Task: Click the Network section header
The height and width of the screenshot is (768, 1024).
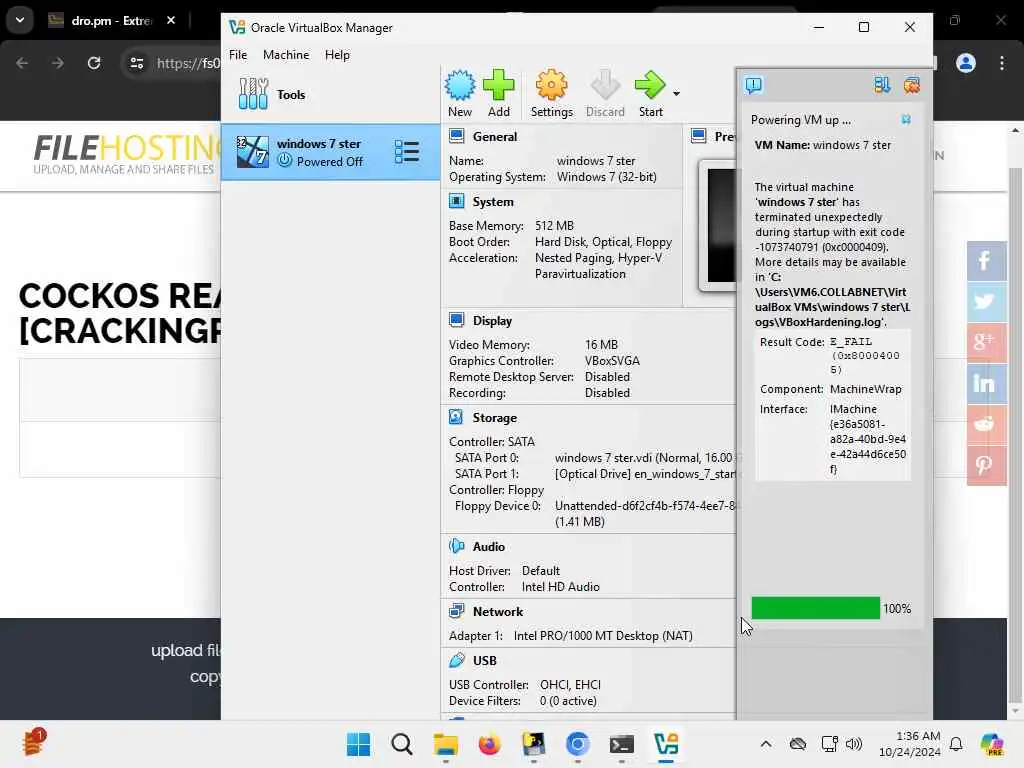Action: (x=498, y=612)
